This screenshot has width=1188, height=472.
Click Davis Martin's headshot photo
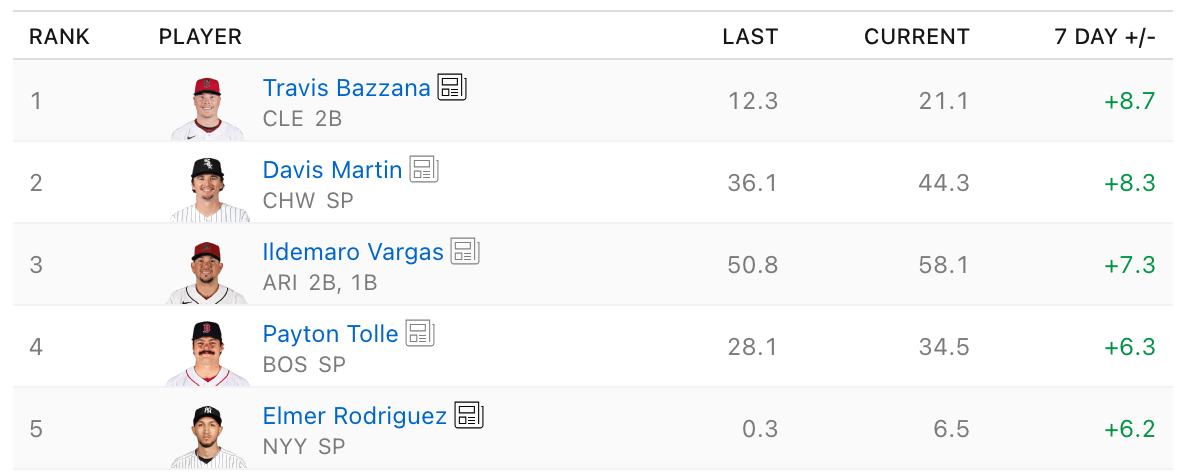coord(207,190)
